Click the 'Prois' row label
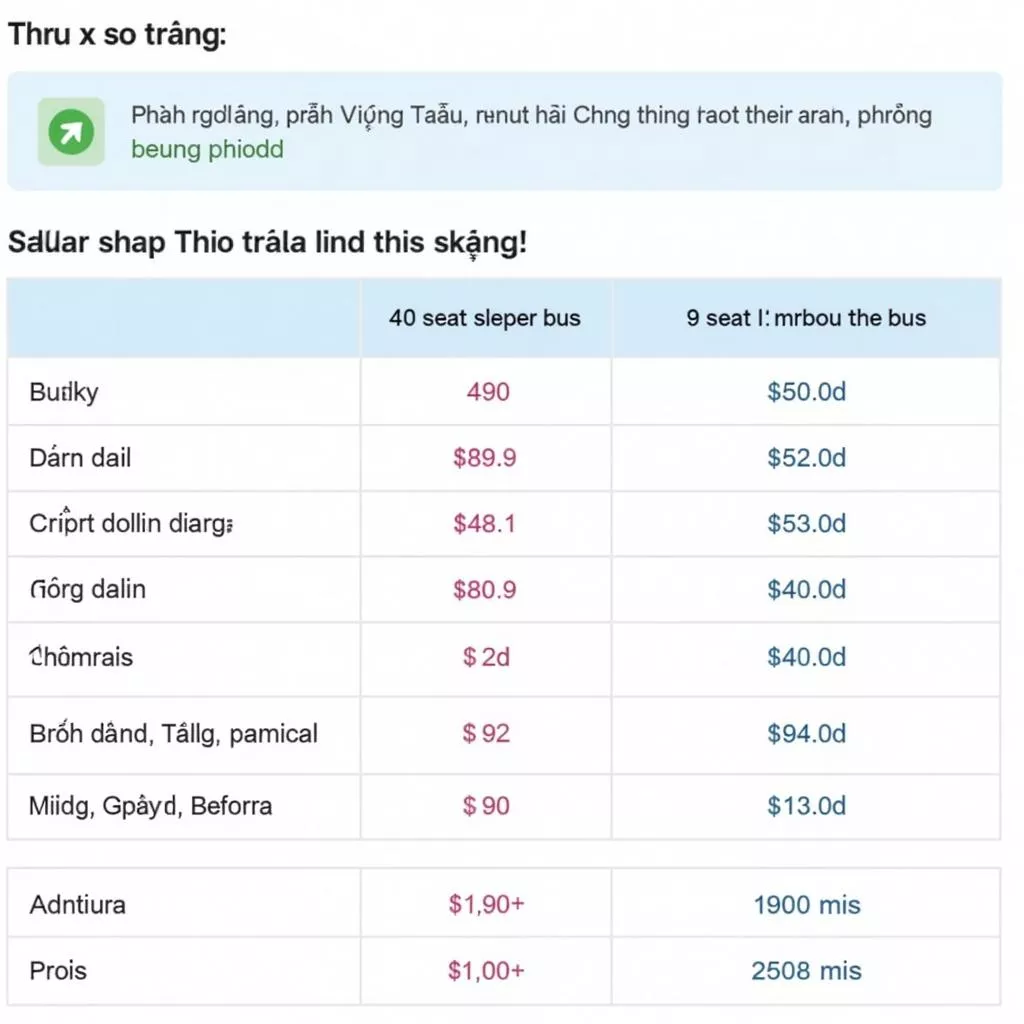This screenshot has height=1024, width=1024. point(58,970)
